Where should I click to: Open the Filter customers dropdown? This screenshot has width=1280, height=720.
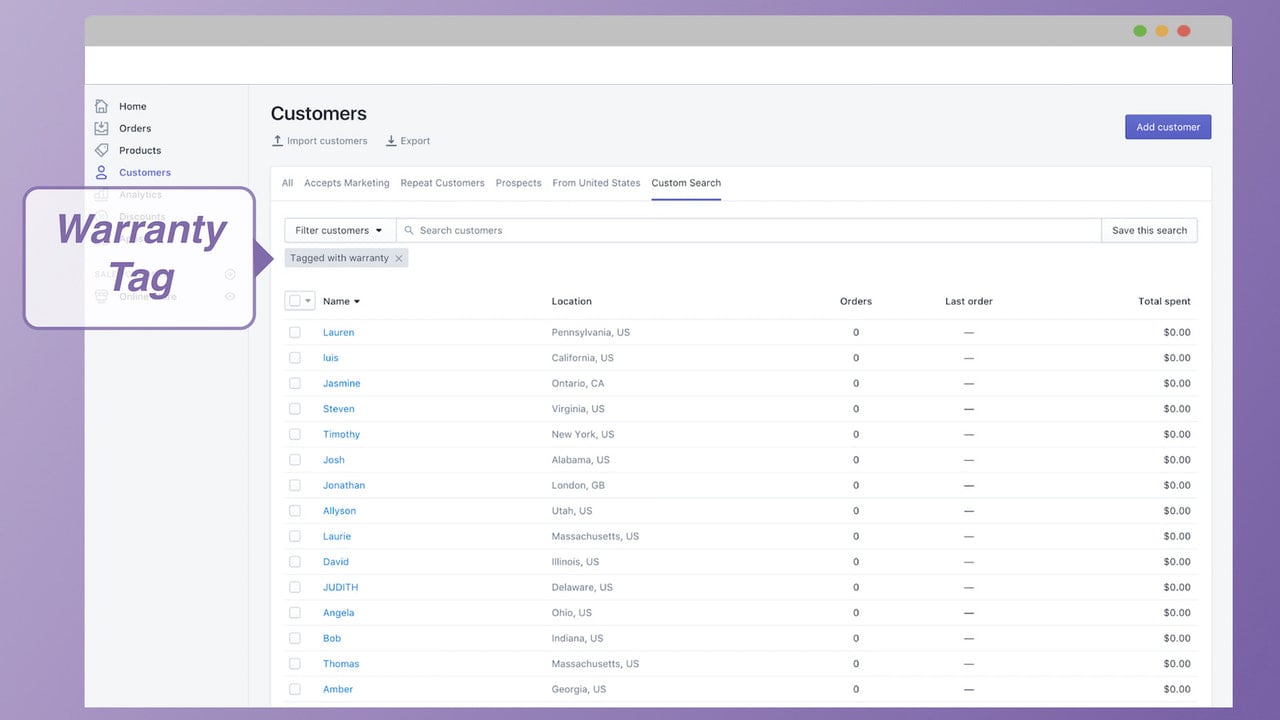[x=340, y=230]
